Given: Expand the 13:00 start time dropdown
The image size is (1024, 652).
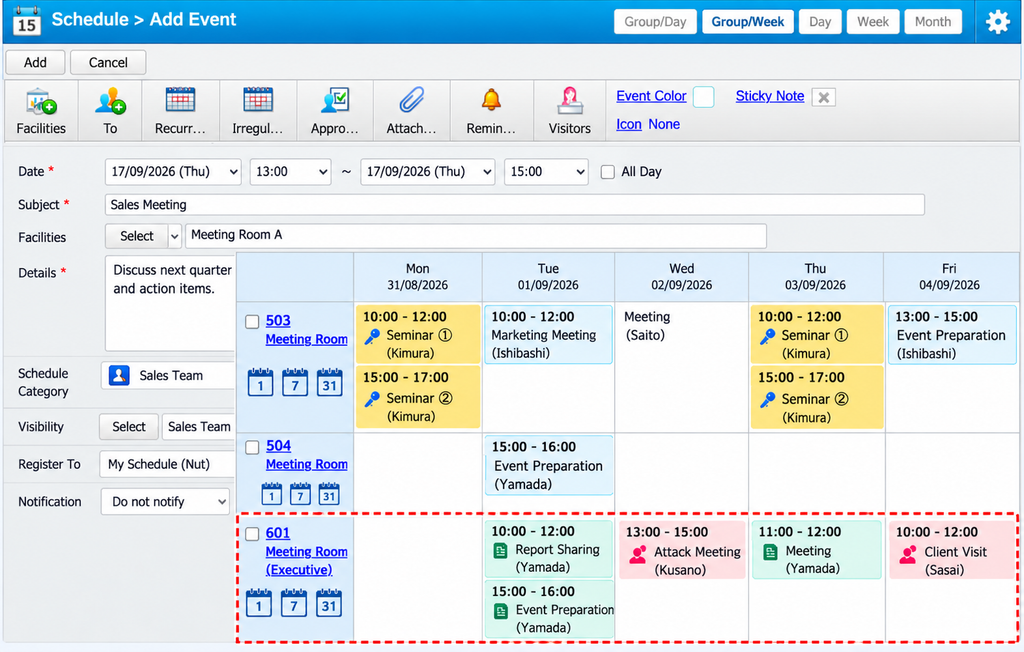Looking at the screenshot, I should (291, 172).
